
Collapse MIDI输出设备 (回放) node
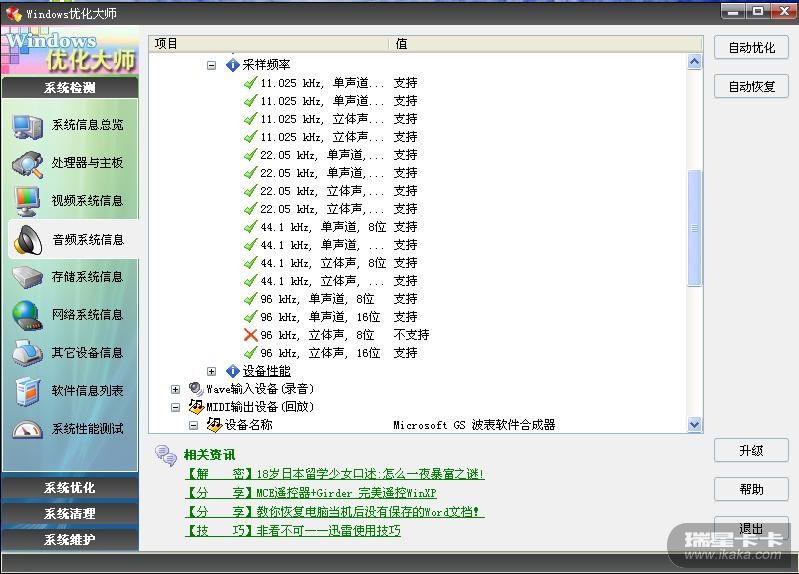tap(176, 407)
